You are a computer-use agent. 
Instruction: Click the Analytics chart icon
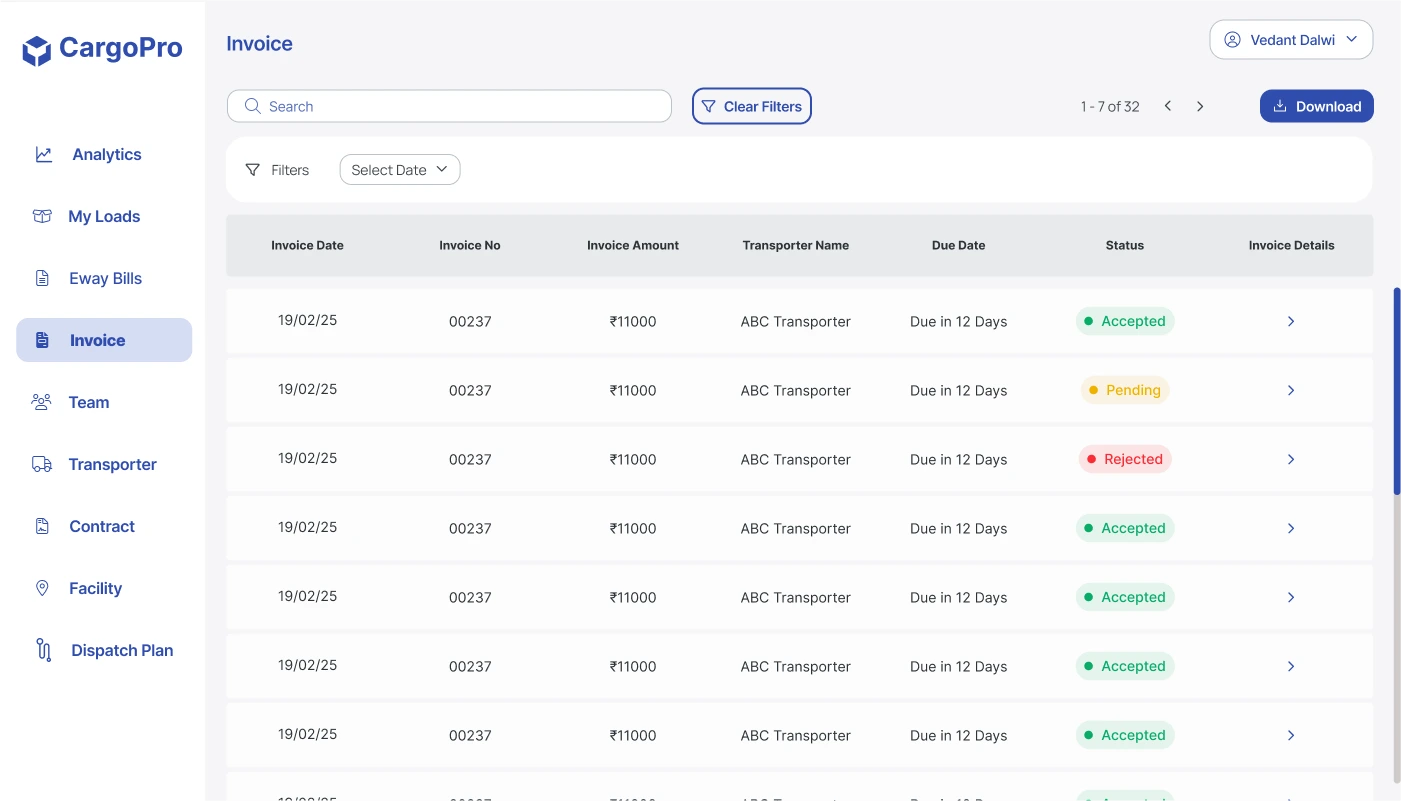(43, 154)
